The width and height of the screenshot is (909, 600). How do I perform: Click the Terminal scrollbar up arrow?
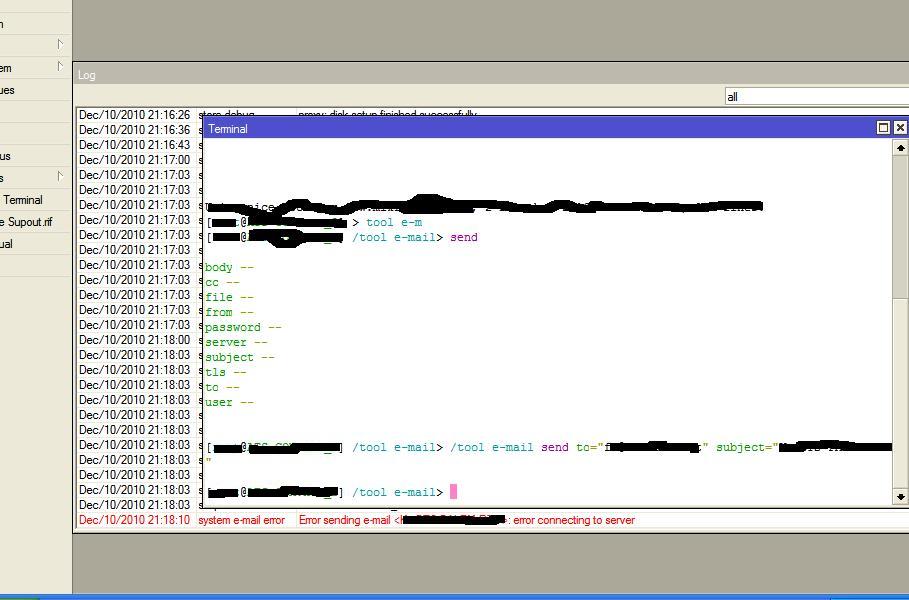click(900, 148)
